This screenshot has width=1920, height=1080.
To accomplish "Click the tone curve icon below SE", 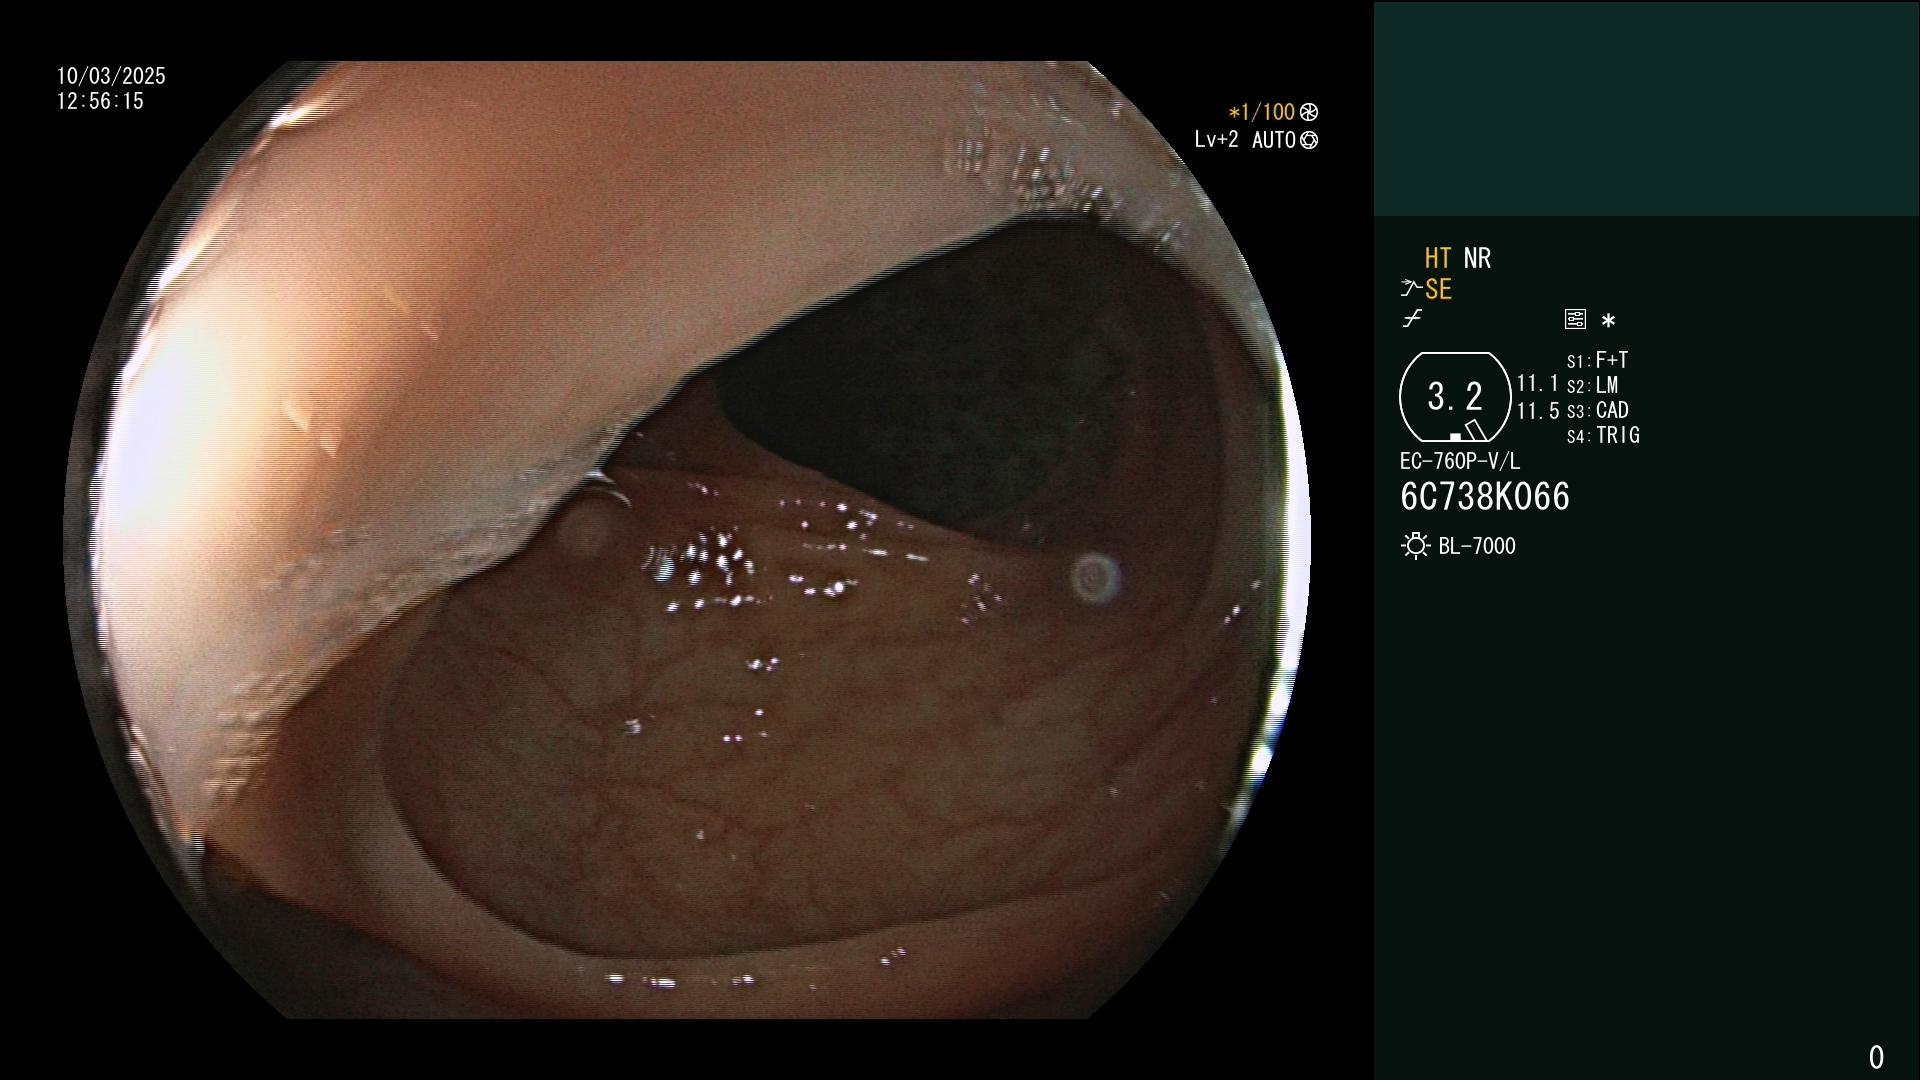I will click(x=1412, y=319).
